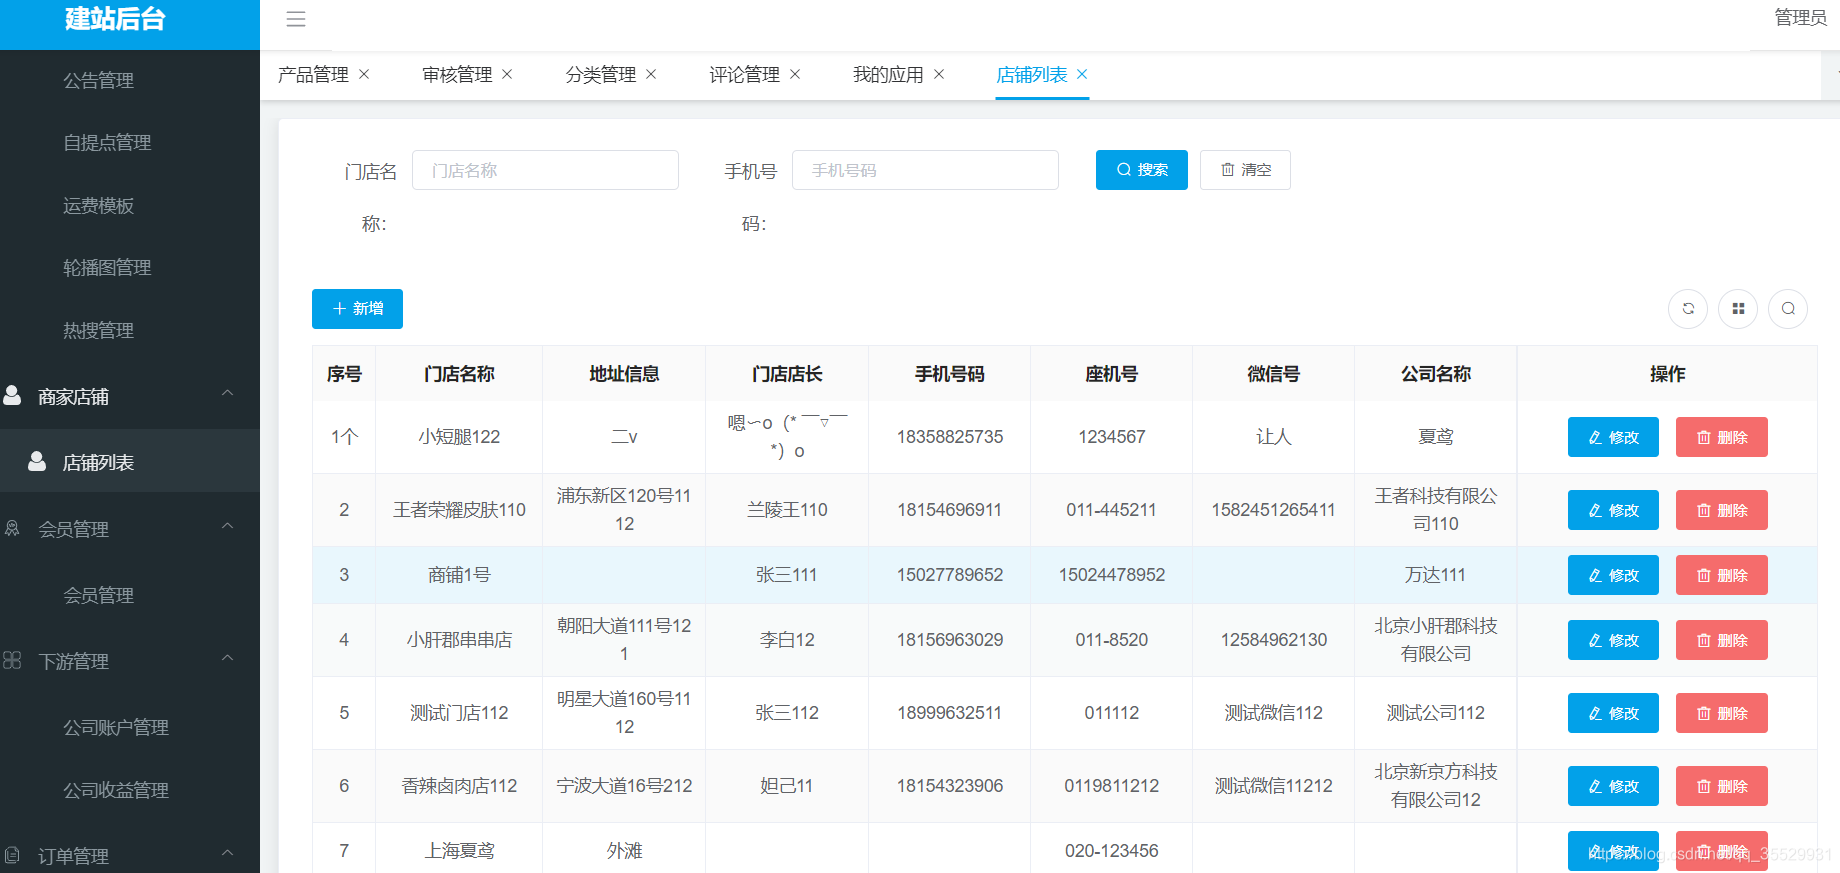Click the 建站后台 logo title
Screen dimensions: 1840x873
[115, 19]
